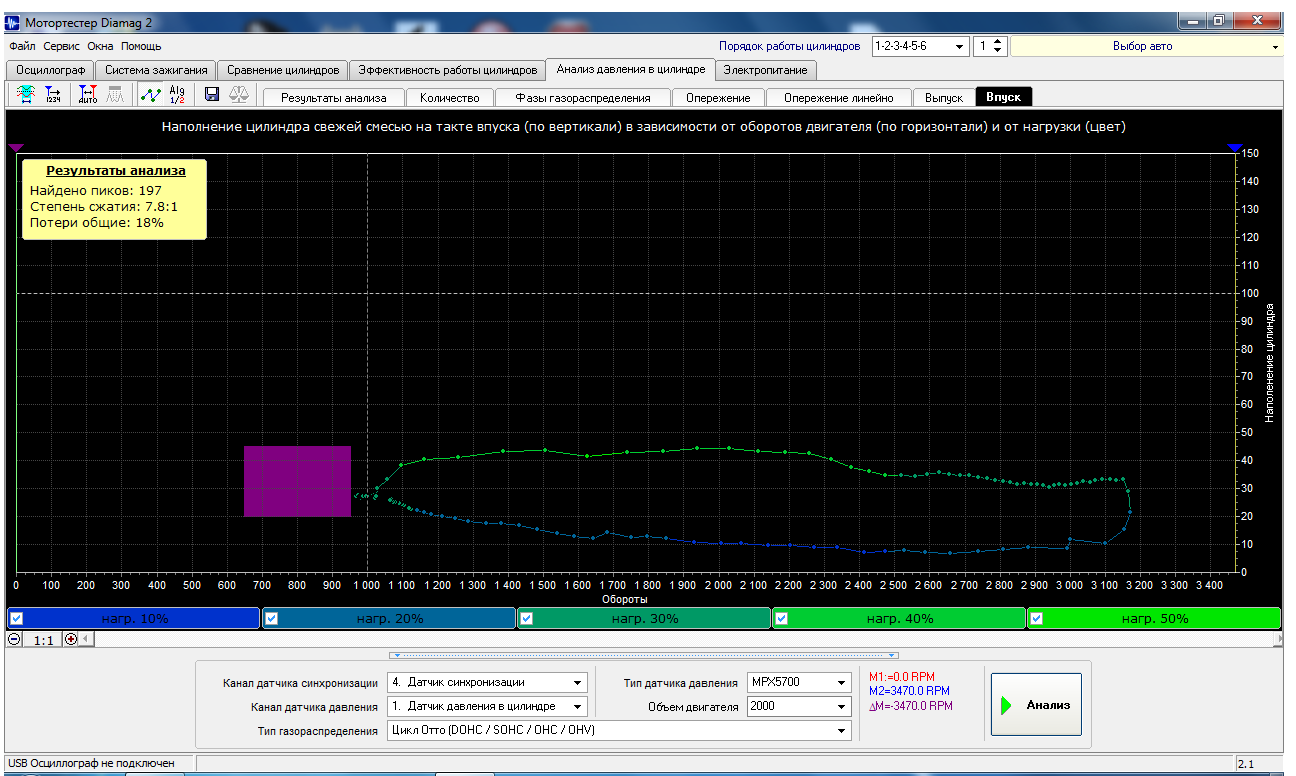Uncheck the нагр. 10% checkbox
Viewport: 1296px width, 776px height.
pos(18,618)
